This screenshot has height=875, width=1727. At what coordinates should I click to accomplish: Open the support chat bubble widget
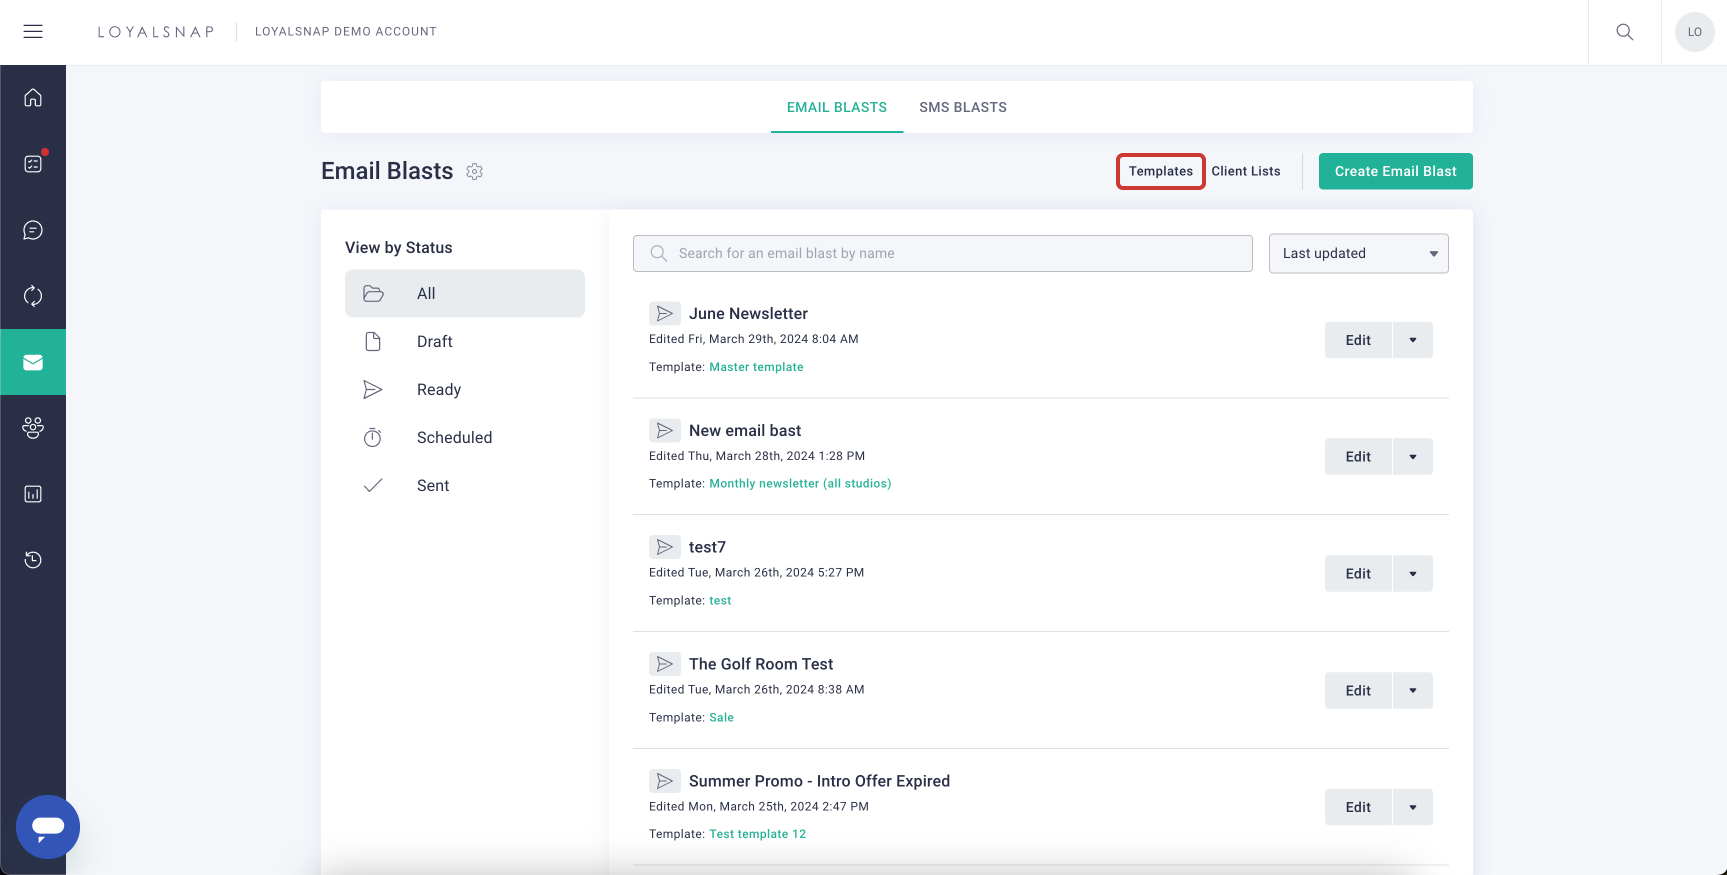point(48,827)
